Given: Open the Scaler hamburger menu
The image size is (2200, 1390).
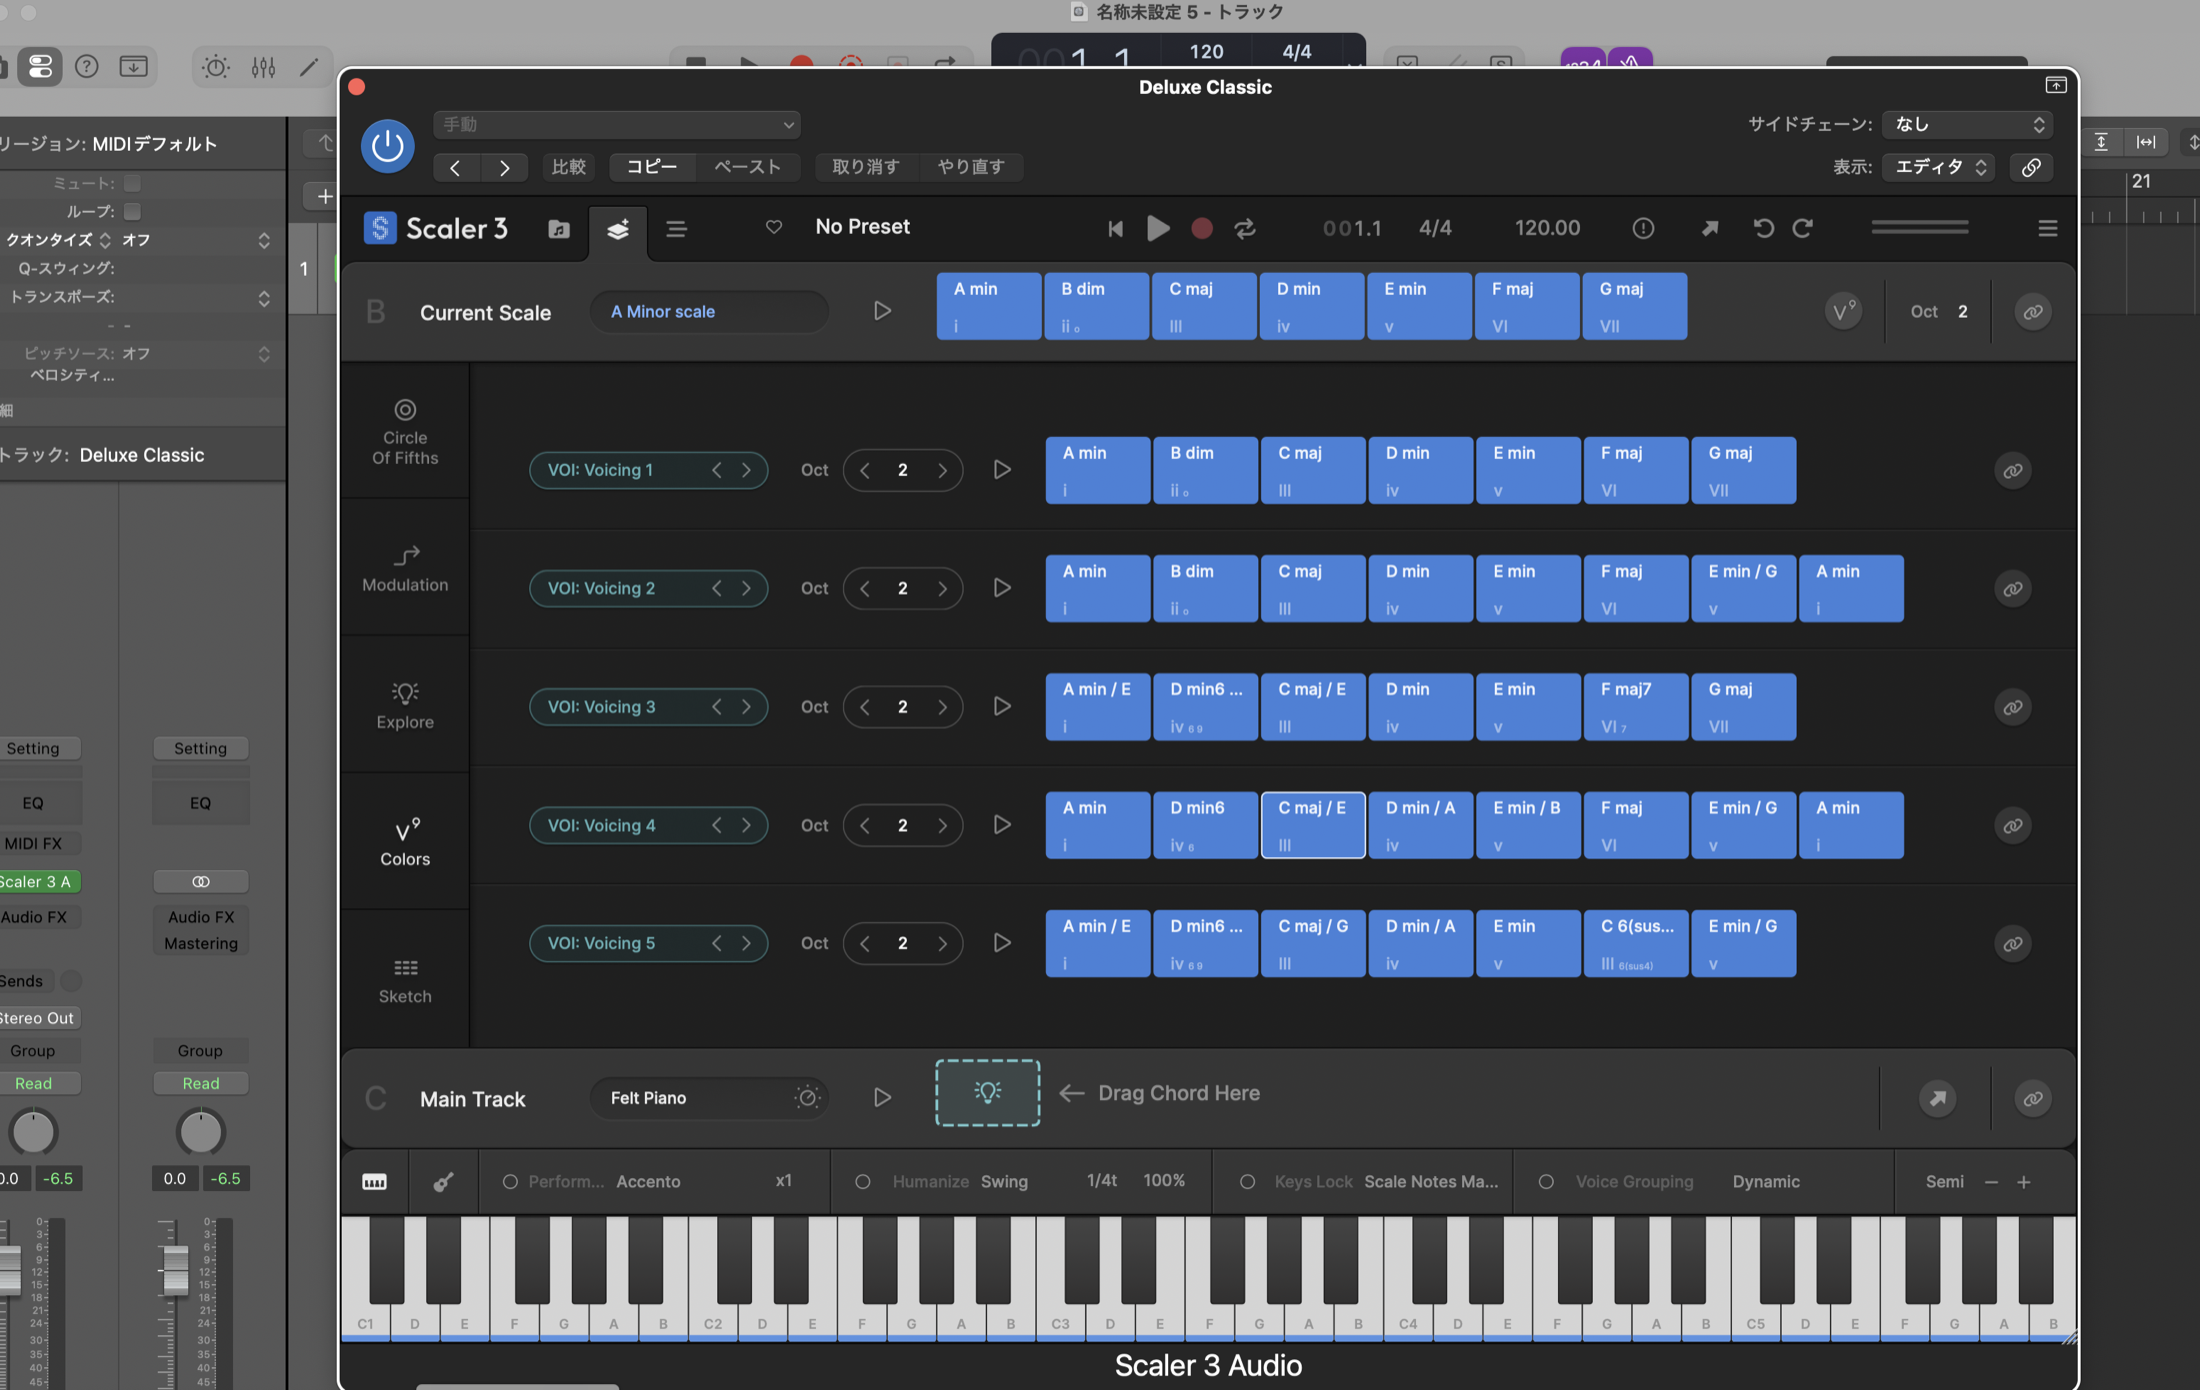Looking at the screenshot, I should click(2047, 229).
